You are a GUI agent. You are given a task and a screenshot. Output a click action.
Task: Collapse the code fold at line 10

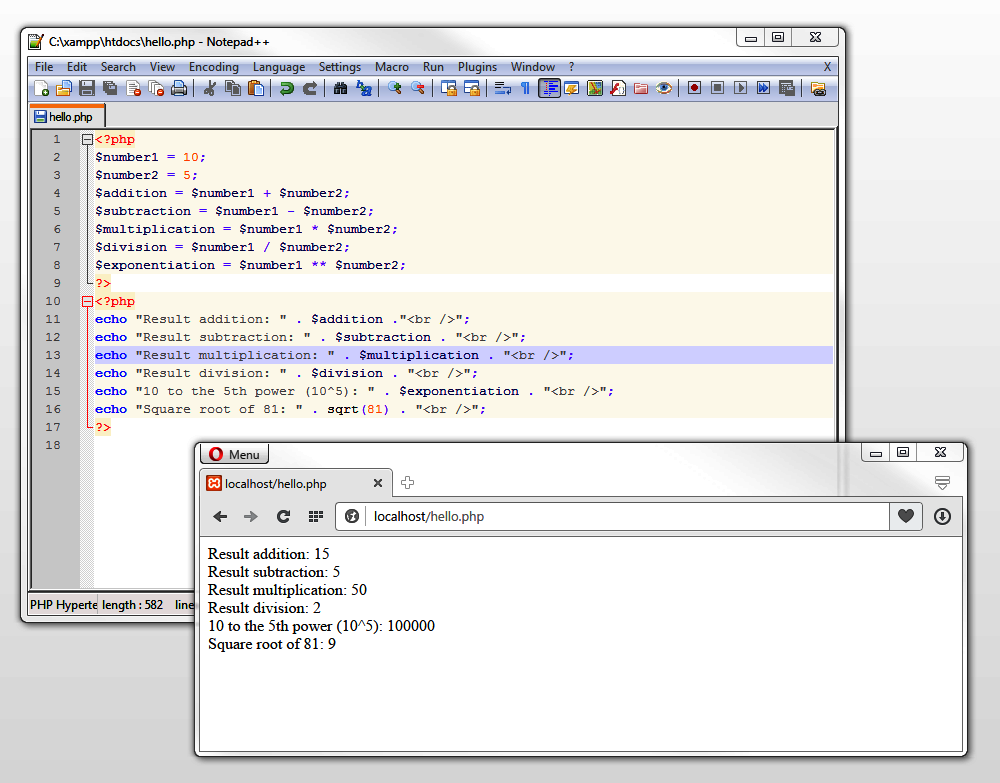click(x=86, y=301)
